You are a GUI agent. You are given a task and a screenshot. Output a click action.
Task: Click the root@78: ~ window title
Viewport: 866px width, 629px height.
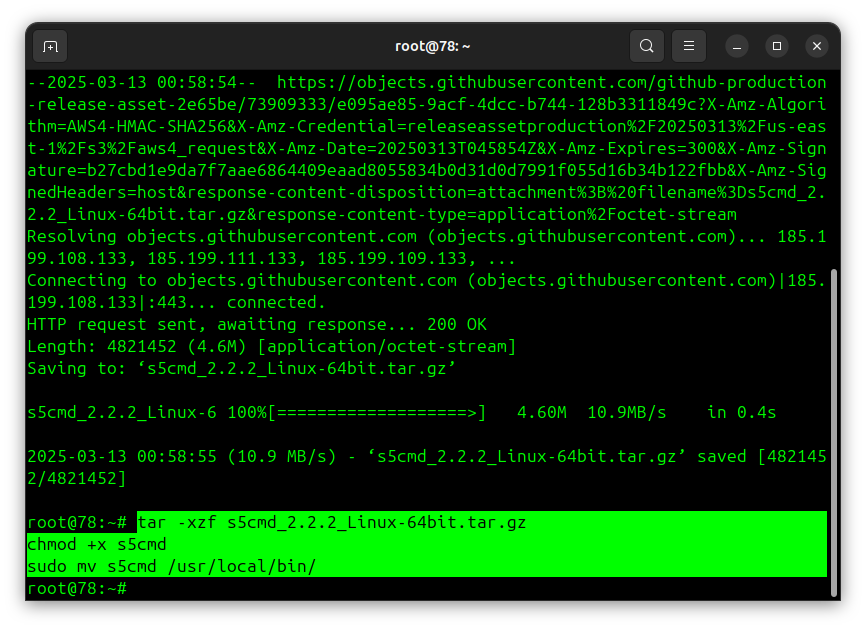pos(432,46)
